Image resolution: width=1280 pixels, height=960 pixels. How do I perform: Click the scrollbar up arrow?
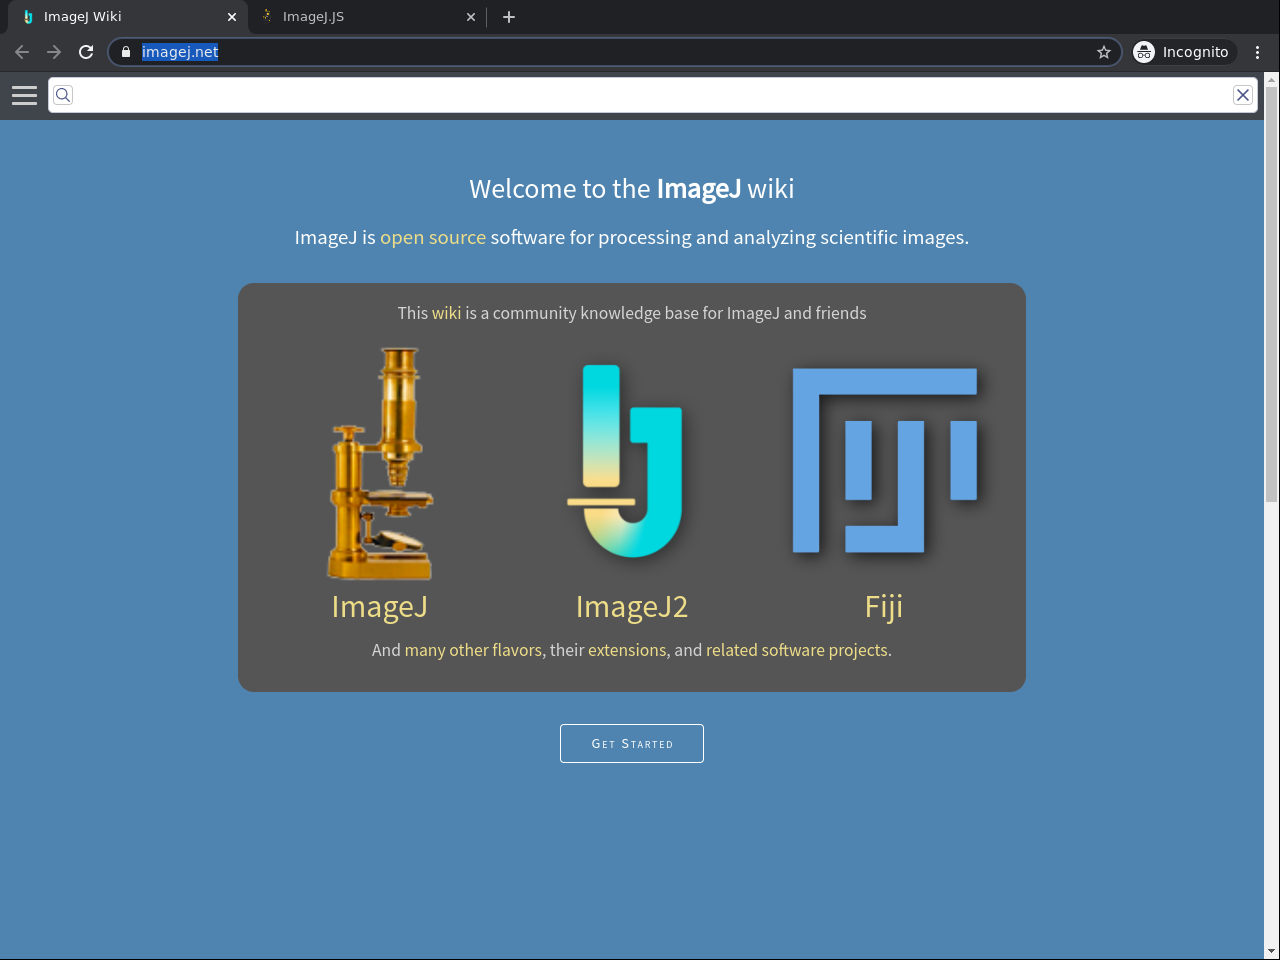pos(1272,79)
